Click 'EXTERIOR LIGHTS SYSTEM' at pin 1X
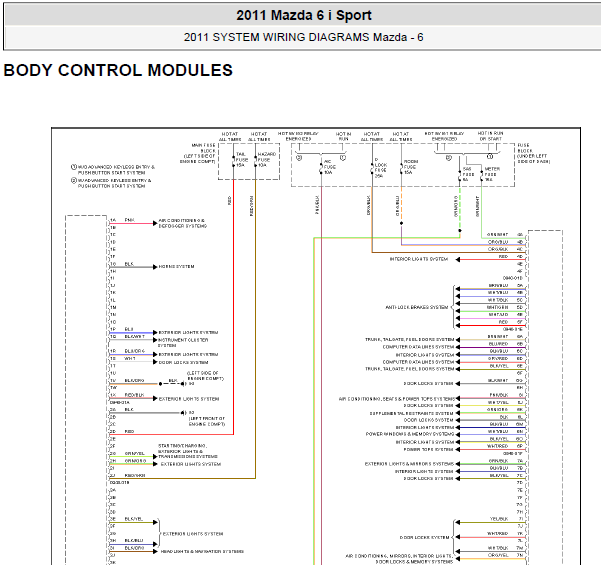Viewport: 601px width, 565px height. (189, 399)
